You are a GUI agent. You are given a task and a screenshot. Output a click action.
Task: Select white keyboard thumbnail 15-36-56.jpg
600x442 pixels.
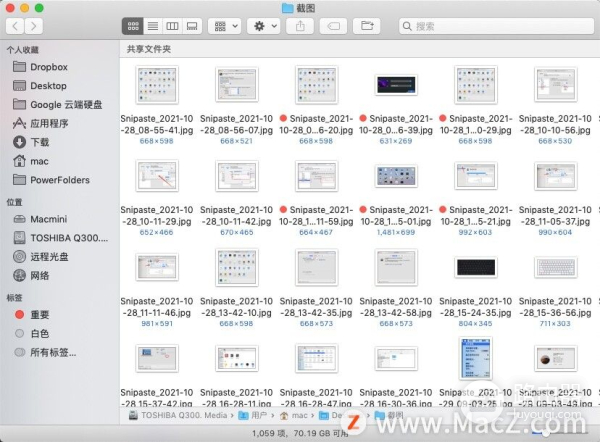pyautogui.click(x=556, y=267)
